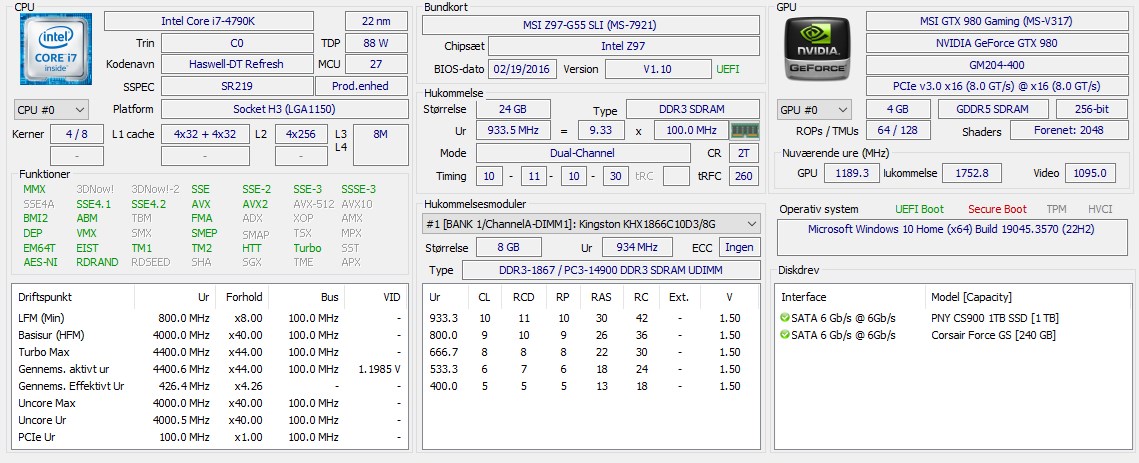Click the CR value 2T
1139x463 pixels.
point(743,153)
